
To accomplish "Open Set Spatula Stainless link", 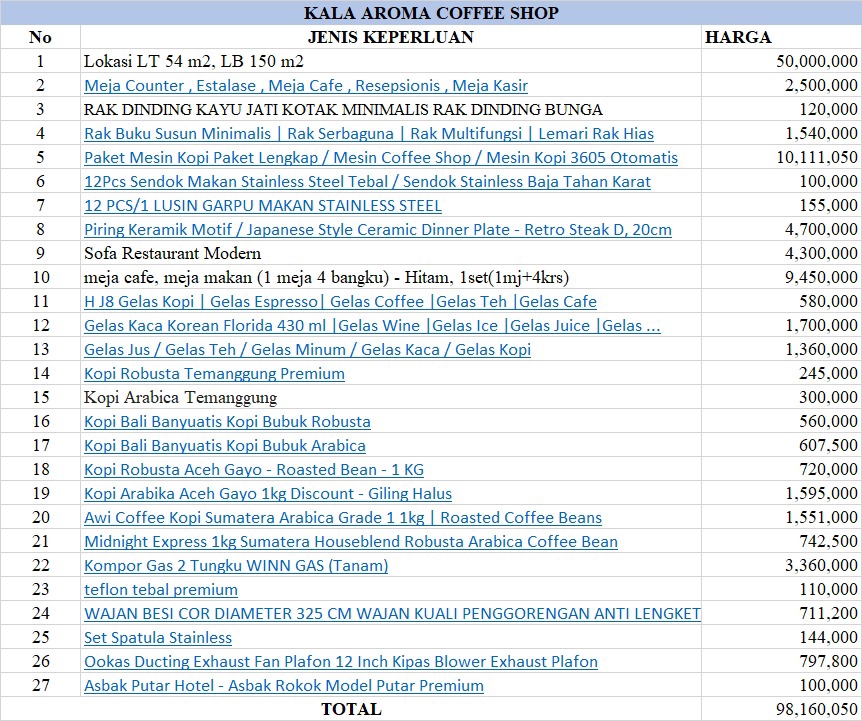I will pyautogui.click(x=158, y=638).
